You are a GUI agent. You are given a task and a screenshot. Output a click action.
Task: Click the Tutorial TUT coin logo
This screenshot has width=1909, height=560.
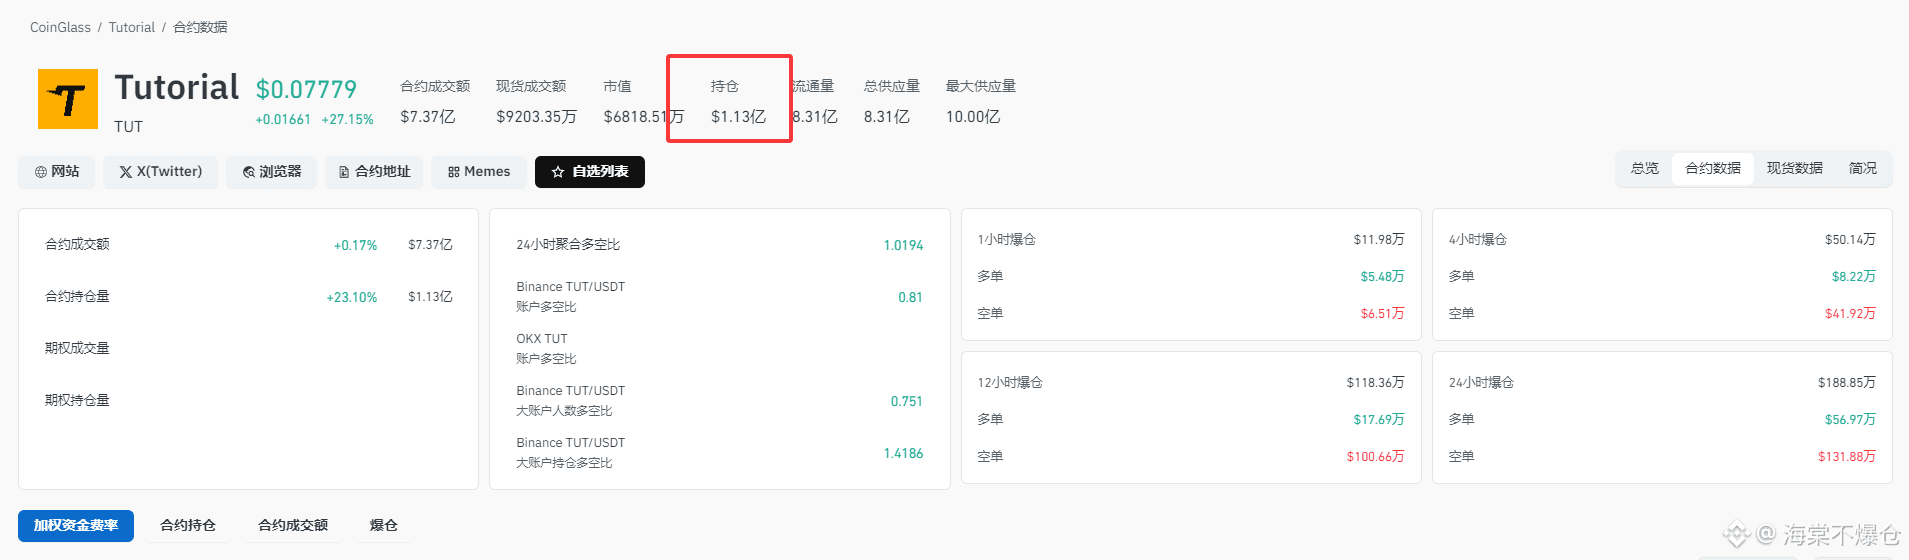pos(68,99)
